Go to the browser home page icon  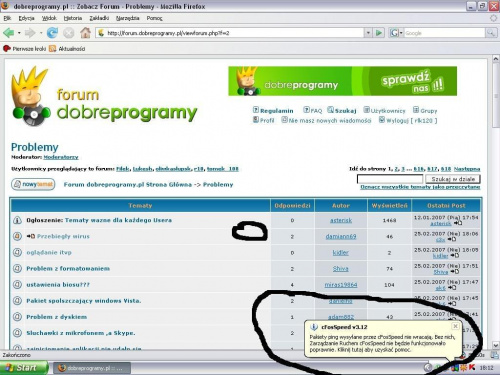point(85,33)
